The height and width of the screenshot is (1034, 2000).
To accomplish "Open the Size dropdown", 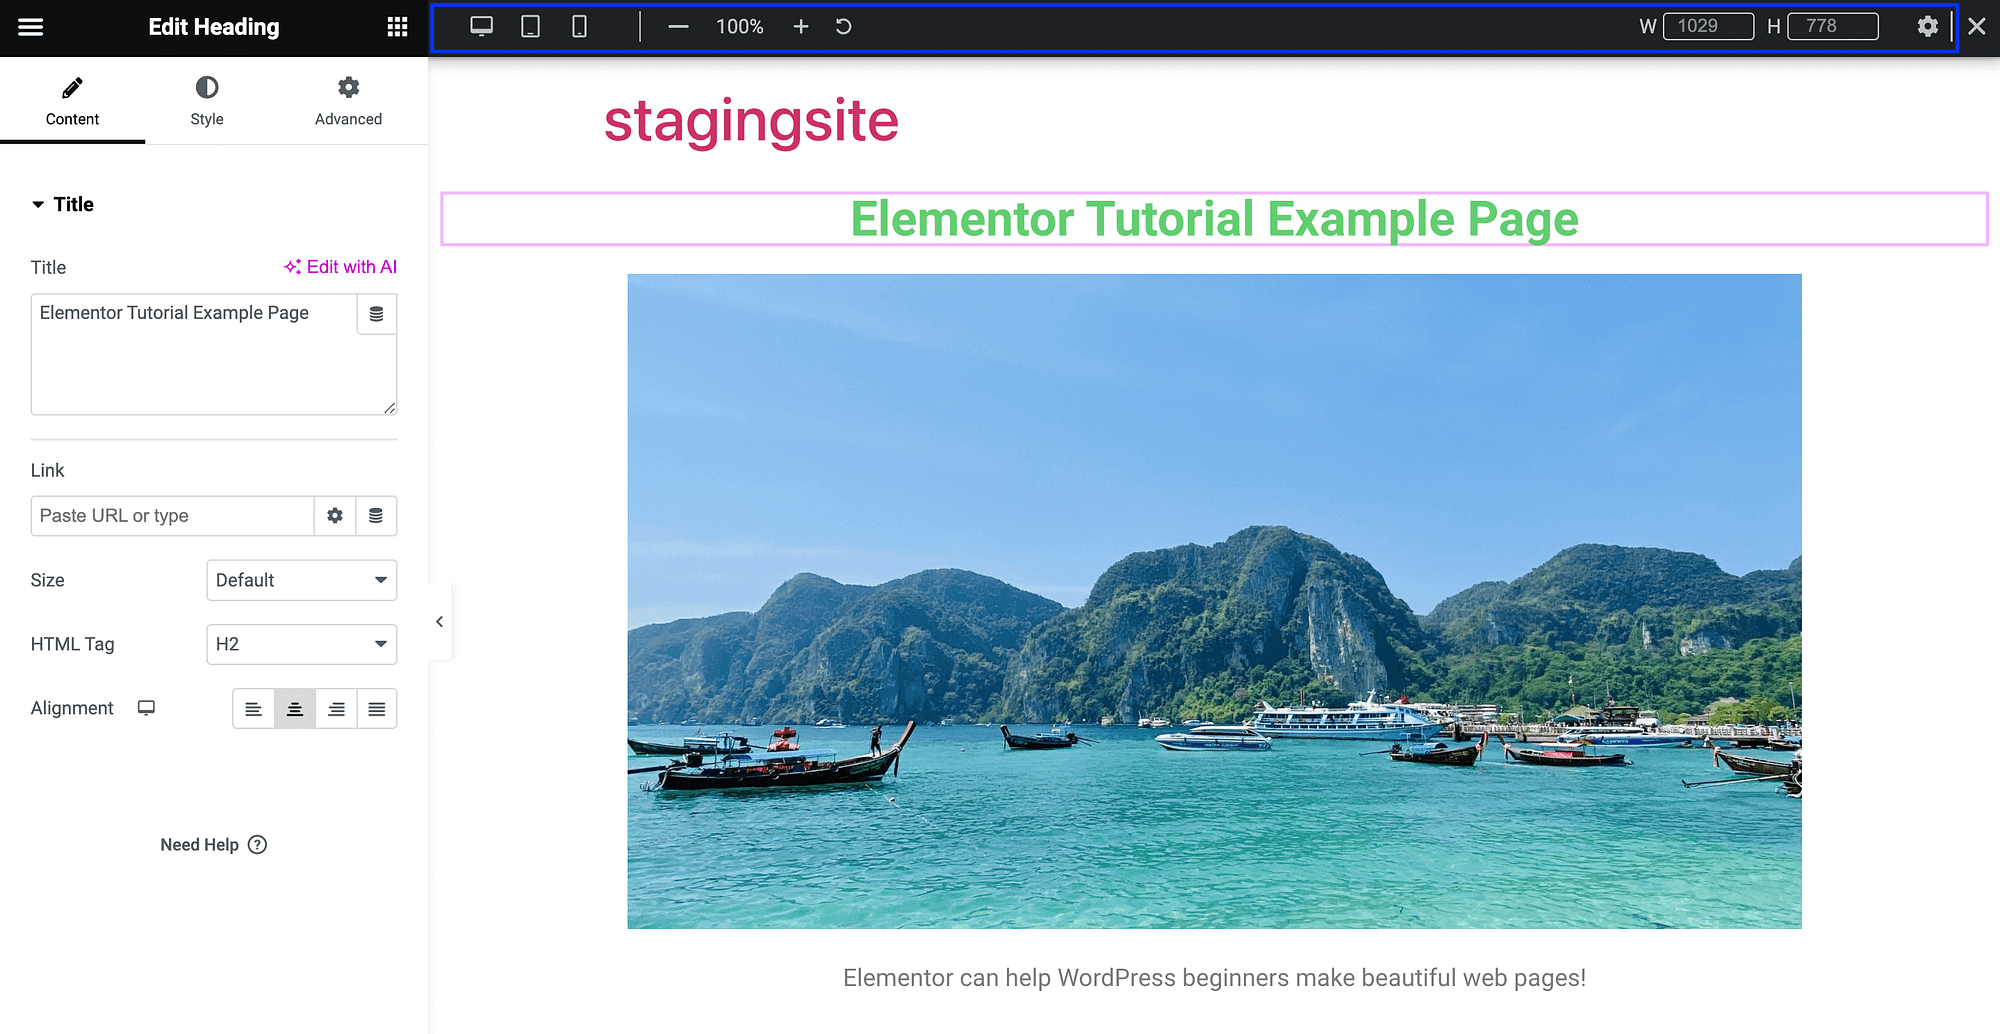I will 302,580.
